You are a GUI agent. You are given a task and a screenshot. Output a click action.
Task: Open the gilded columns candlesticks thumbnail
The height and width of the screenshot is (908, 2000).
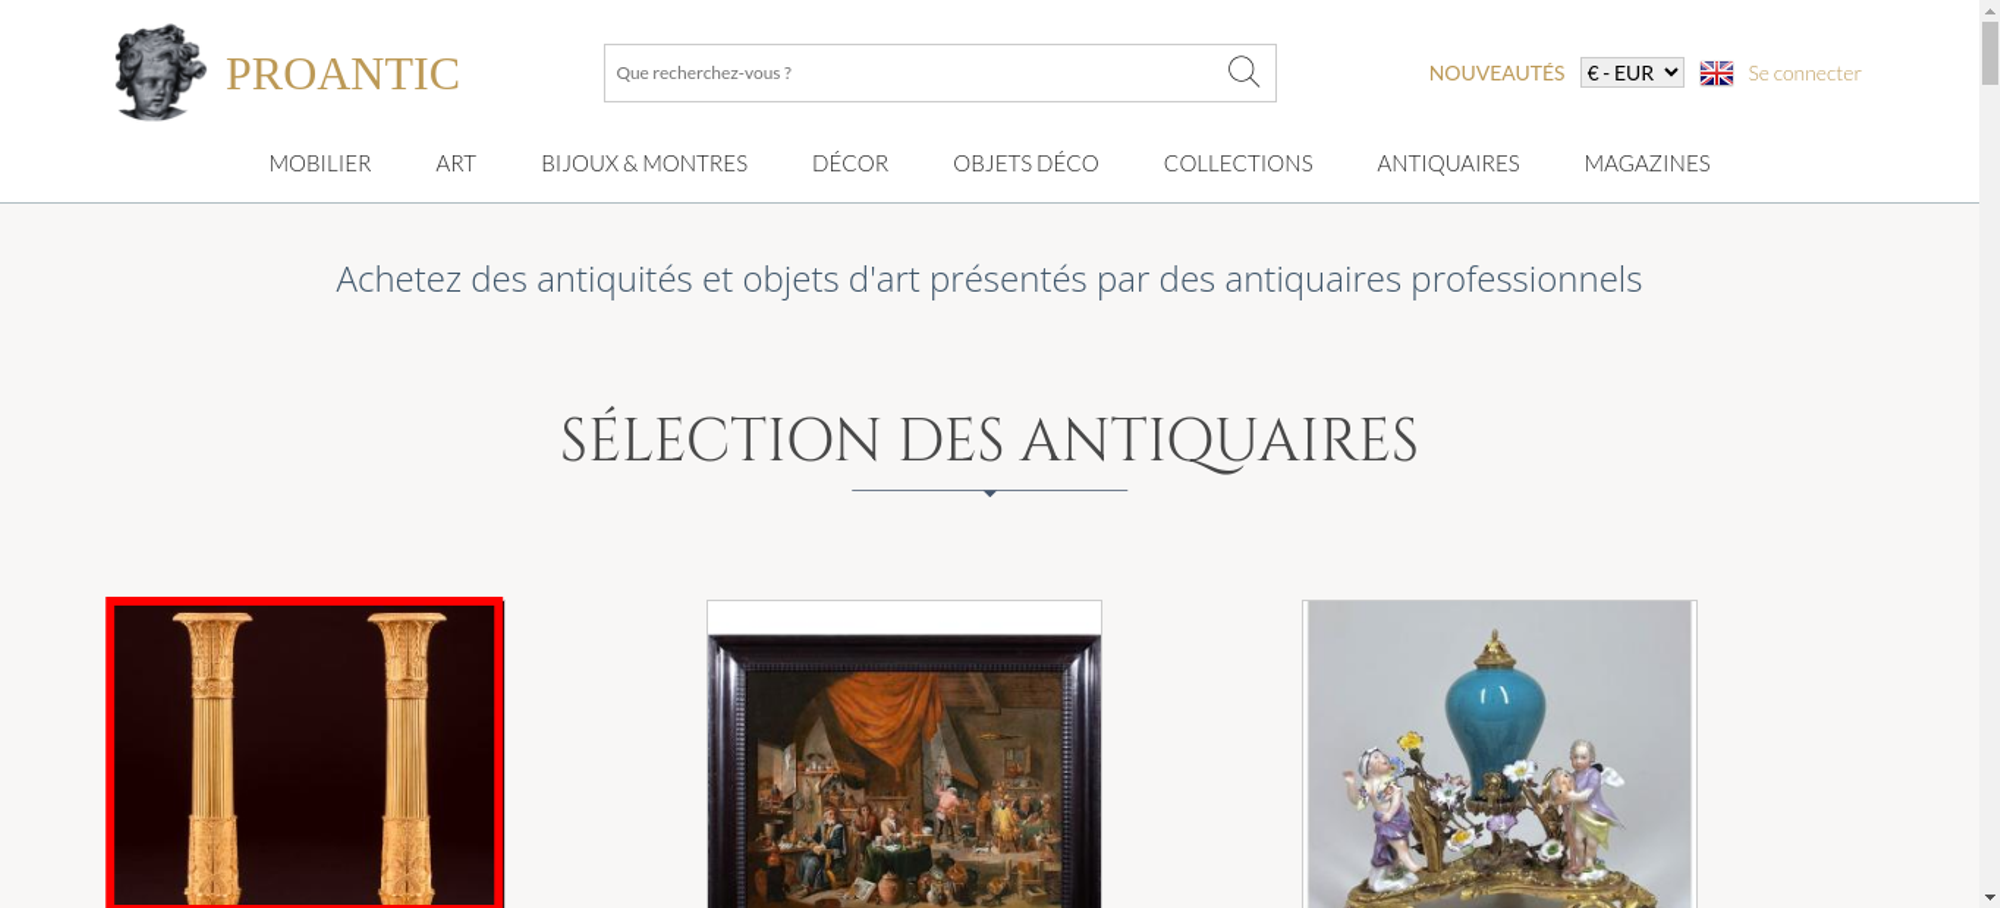[305, 753]
